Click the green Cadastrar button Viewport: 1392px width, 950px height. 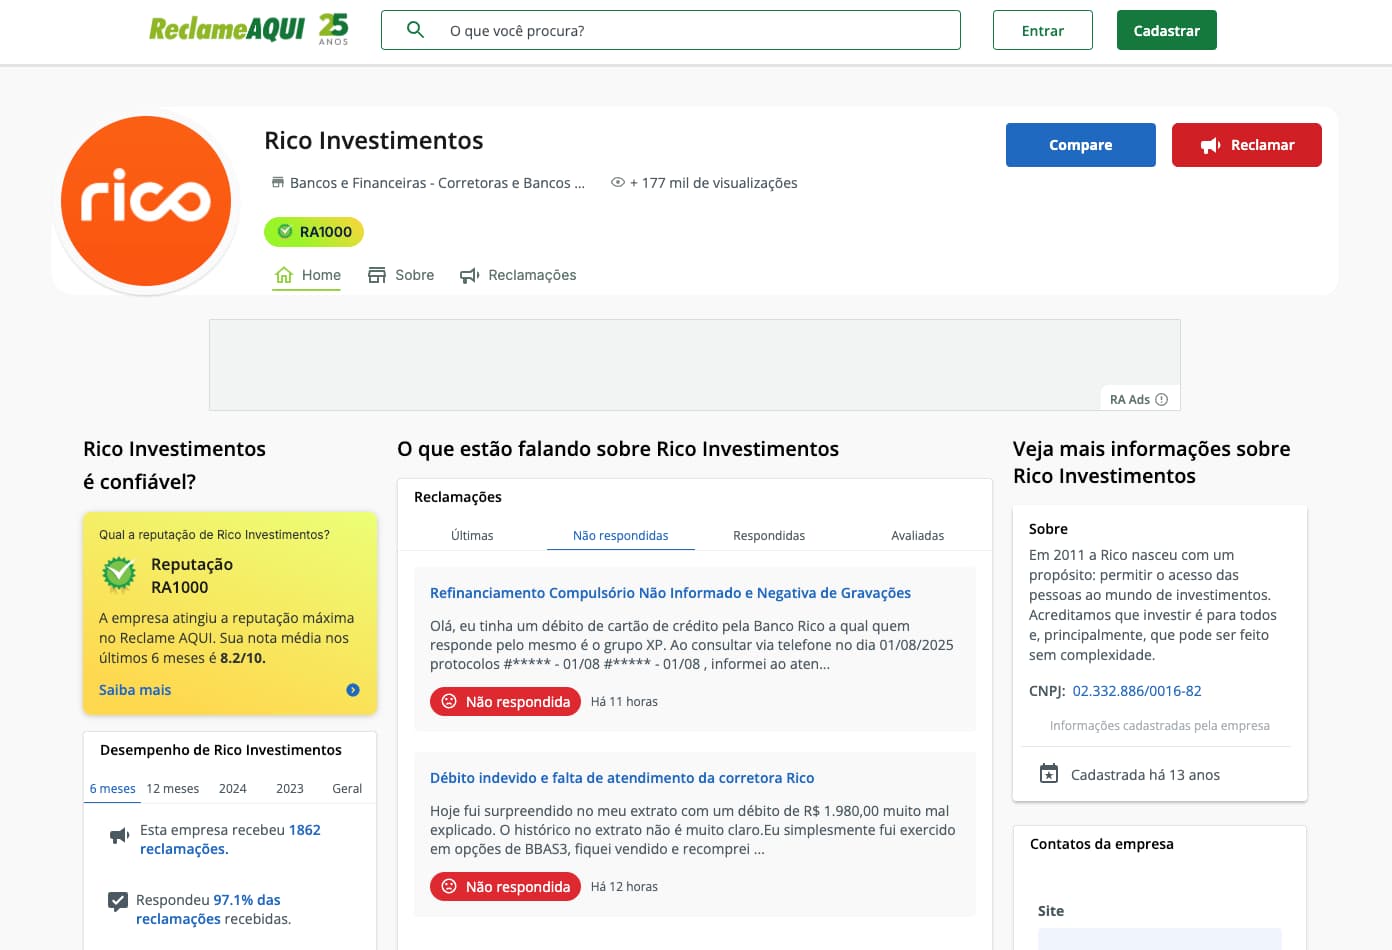click(1166, 30)
